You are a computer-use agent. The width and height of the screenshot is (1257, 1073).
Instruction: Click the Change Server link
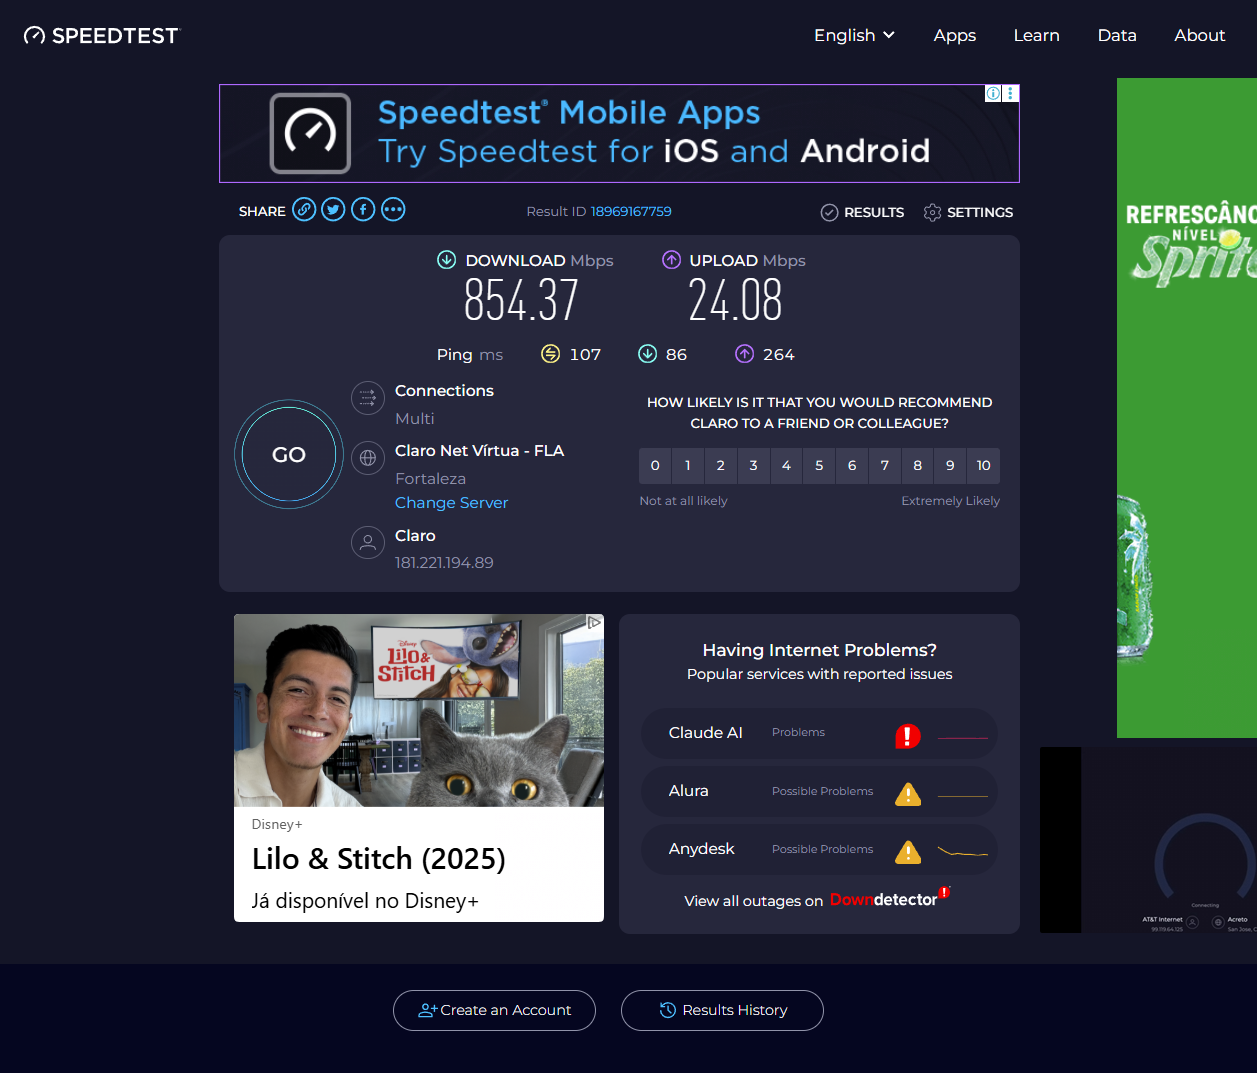(x=451, y=502)
